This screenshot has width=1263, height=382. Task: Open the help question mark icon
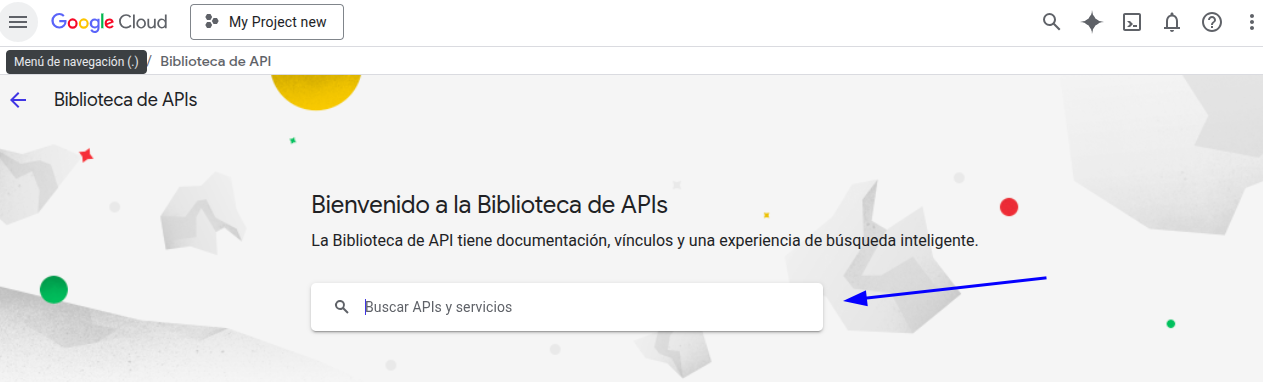tap(1212, 22)
